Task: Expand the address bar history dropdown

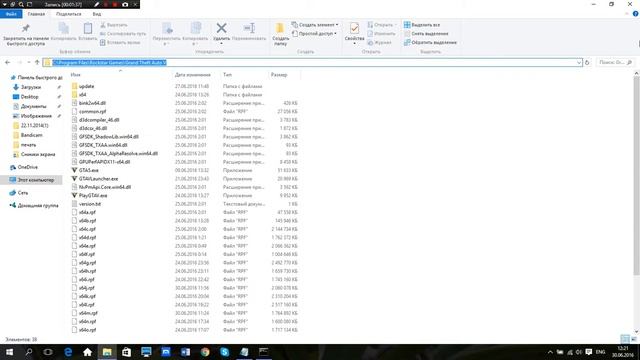Action: [x=579, y=62]
